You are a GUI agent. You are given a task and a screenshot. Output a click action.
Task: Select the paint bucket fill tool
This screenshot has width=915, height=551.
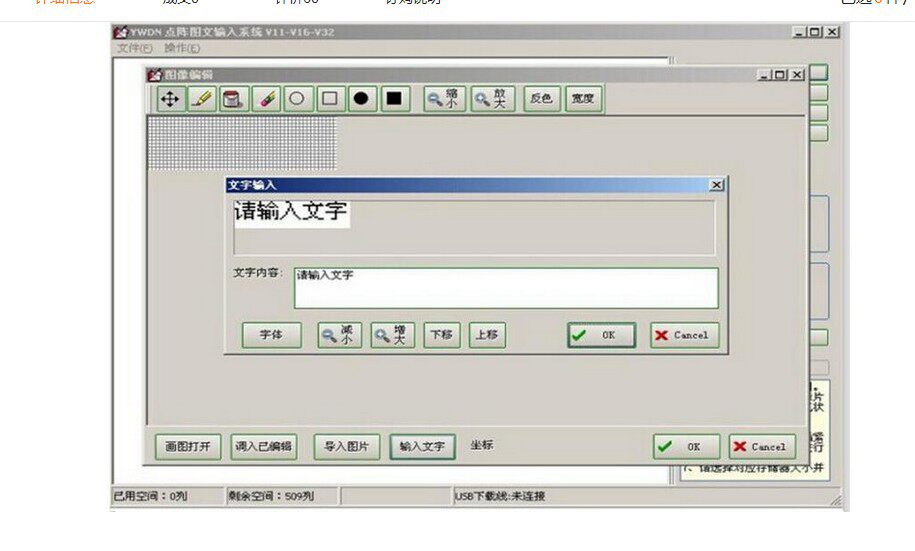(x=233, y=99)
